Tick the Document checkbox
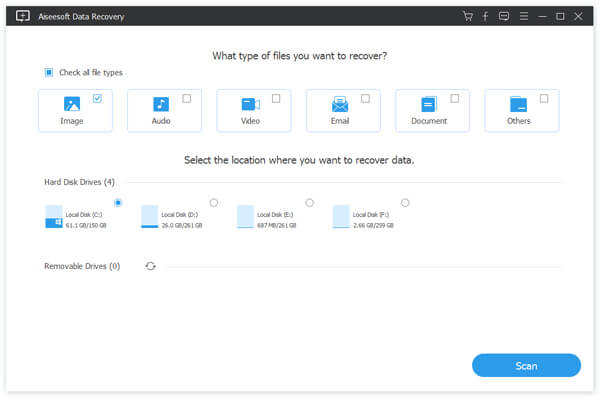The height and width of the screenshot is (398, 600). pyautogui.click(x=455, y=99)
